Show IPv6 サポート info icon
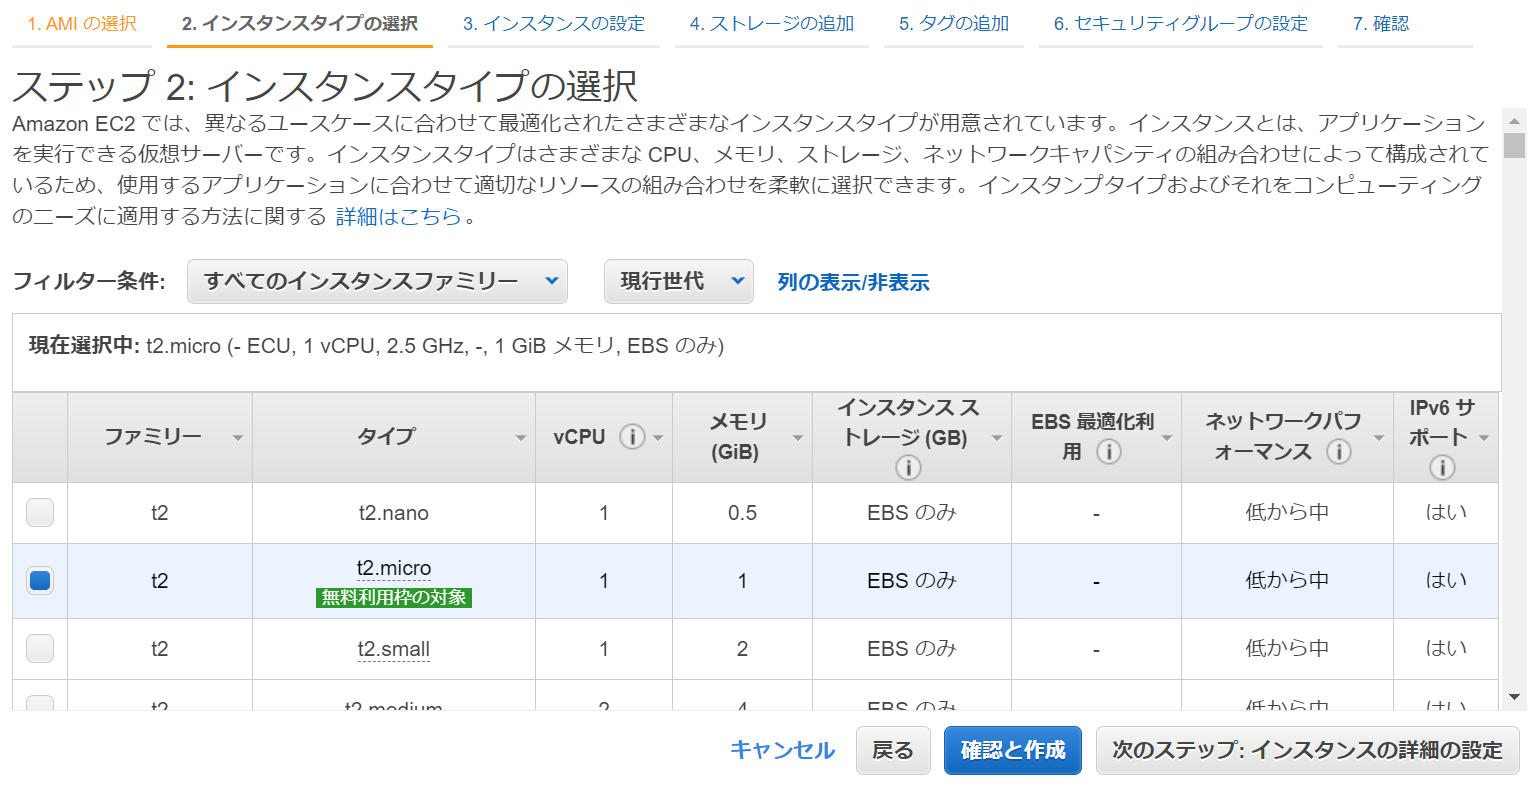Image resolution: width=1532 pixels, height=786 pixels. tap(1442, 467)
